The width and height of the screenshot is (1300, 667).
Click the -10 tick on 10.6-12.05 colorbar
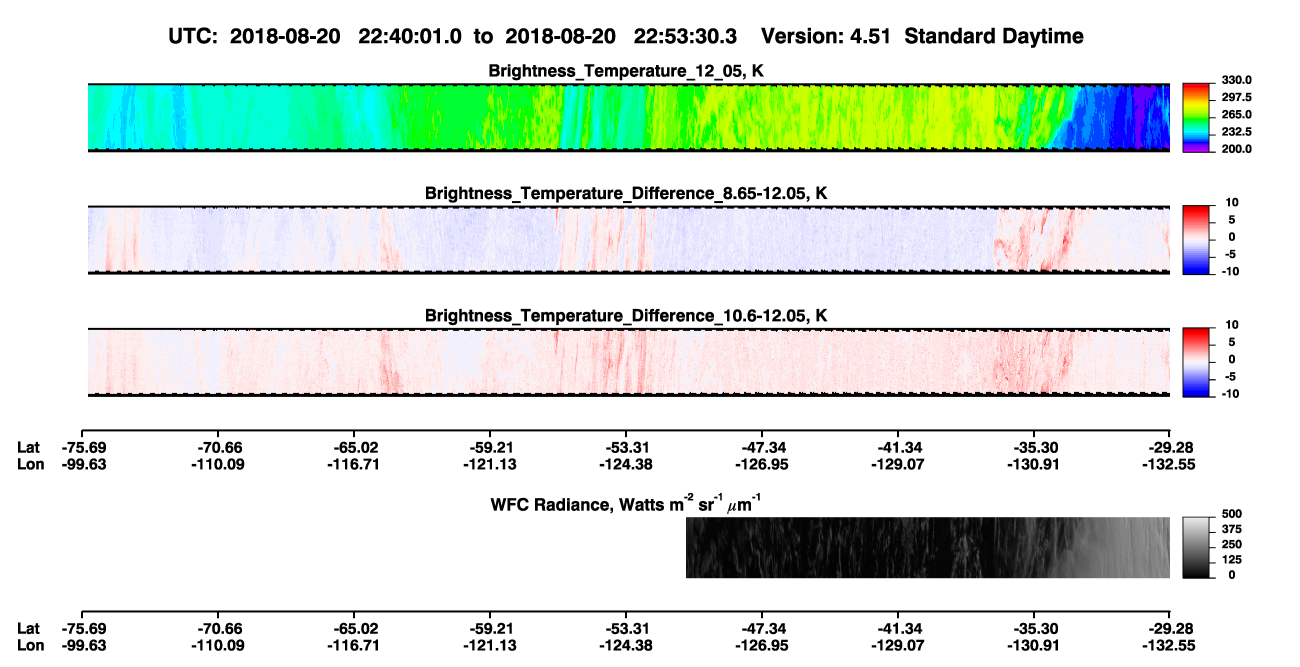[x=1230, y=392]
